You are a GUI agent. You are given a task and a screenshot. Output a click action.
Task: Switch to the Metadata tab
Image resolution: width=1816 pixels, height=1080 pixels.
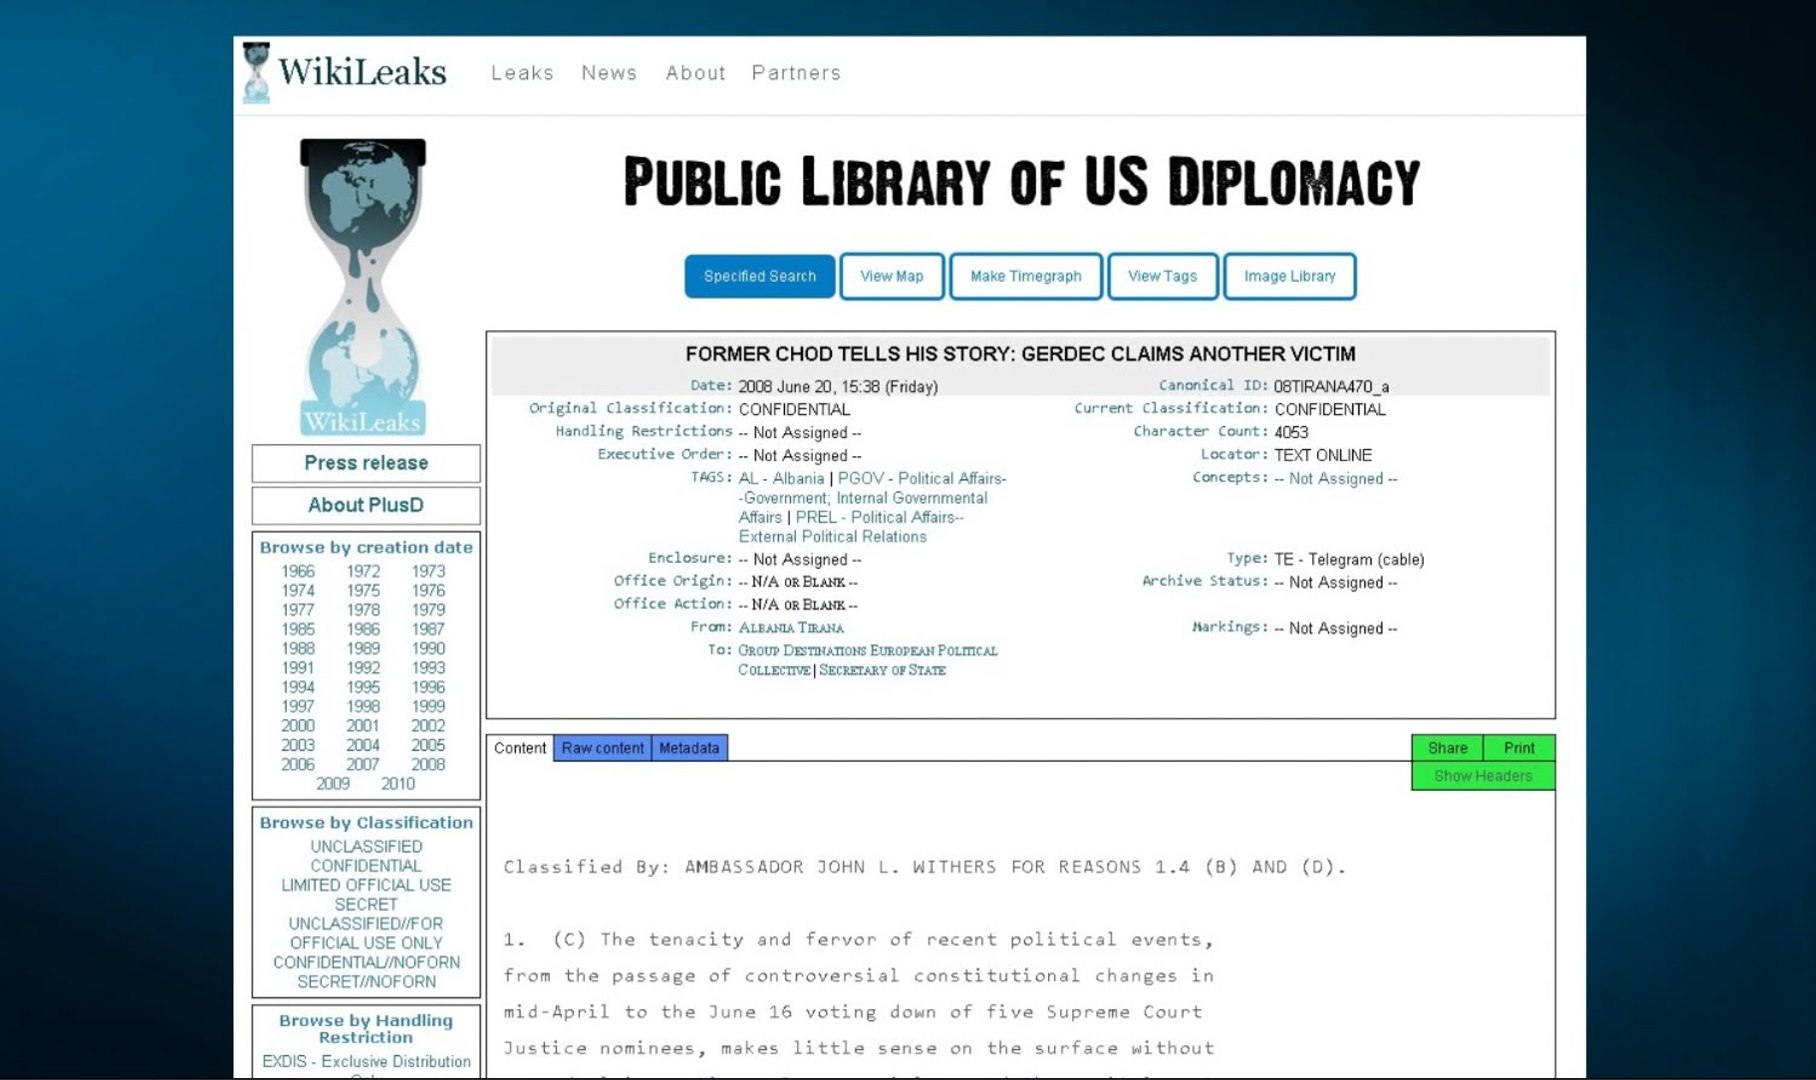click(689, 748)
